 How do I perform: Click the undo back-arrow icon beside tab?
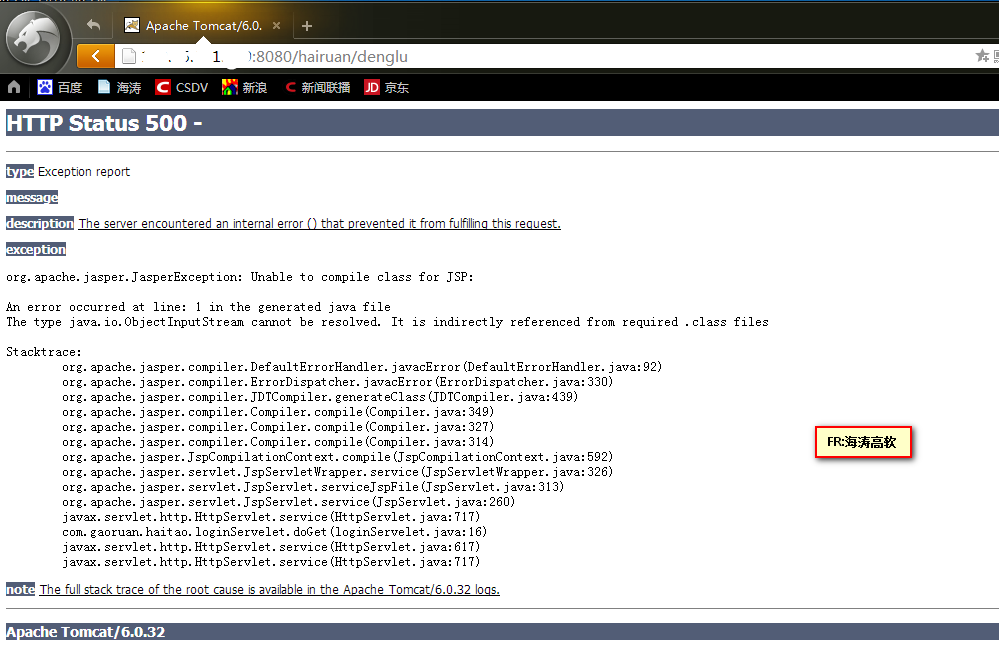point(94,25)
